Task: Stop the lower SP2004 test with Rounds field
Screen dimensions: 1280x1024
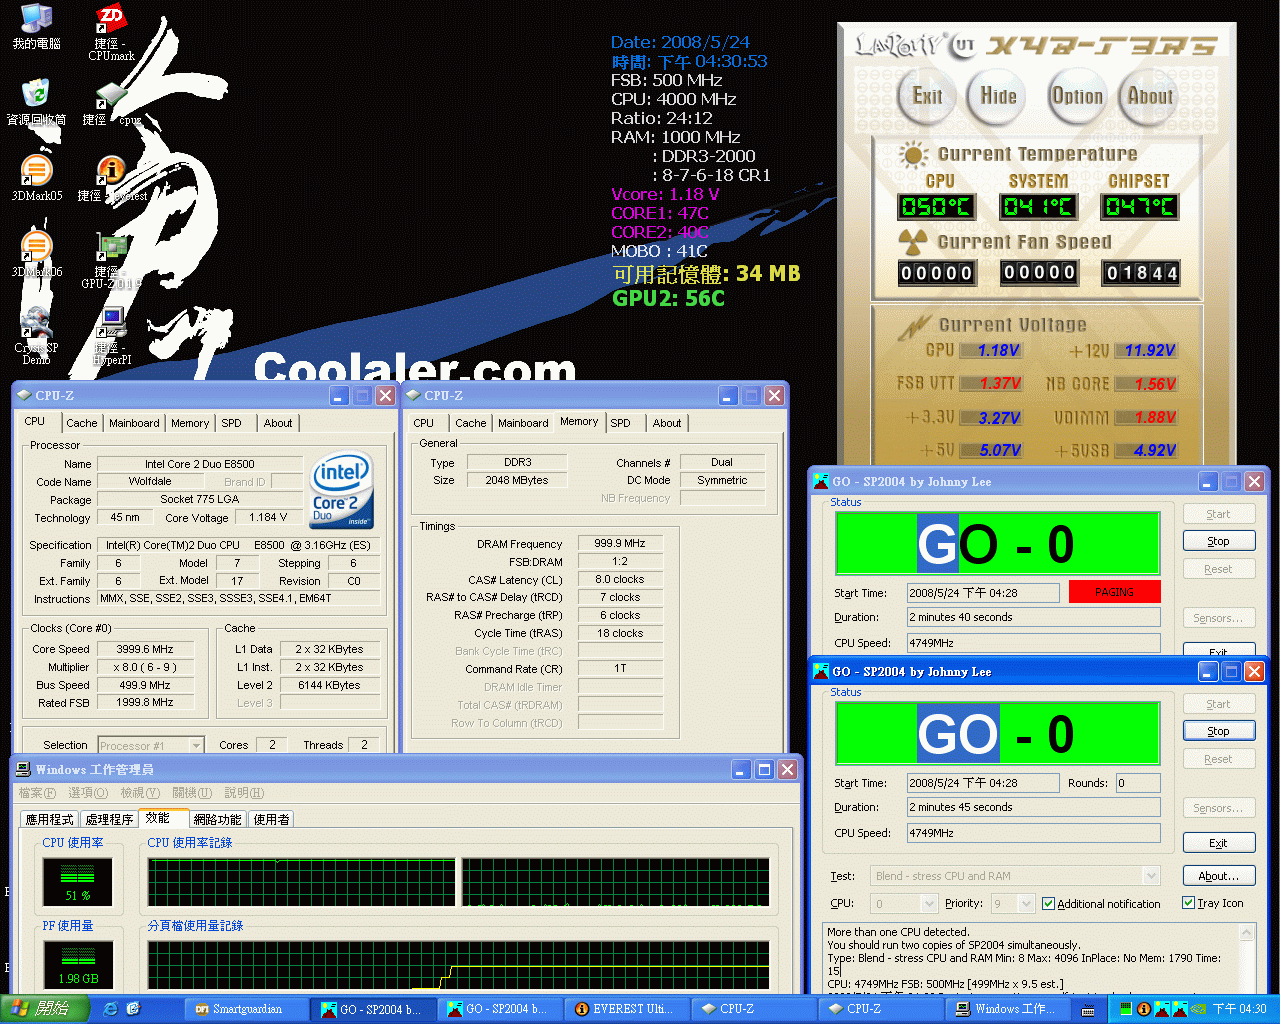Action: pos(1218,731)
